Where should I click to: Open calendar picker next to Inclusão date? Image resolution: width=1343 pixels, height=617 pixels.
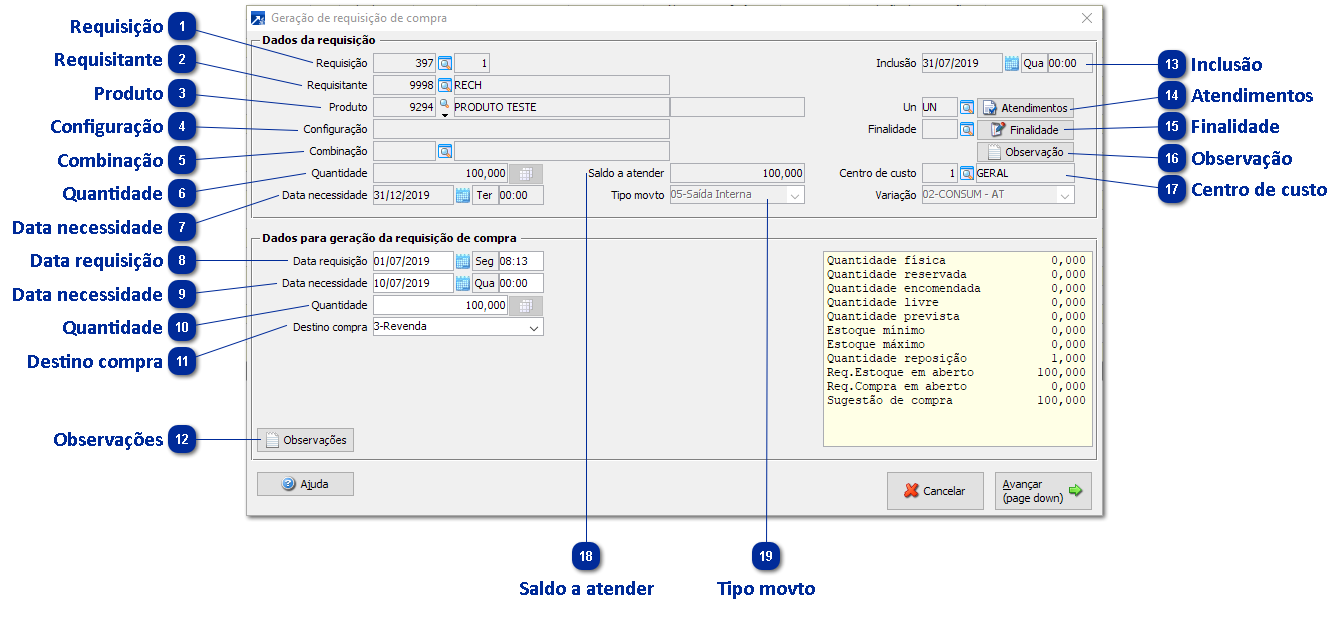coord(1011,63)
